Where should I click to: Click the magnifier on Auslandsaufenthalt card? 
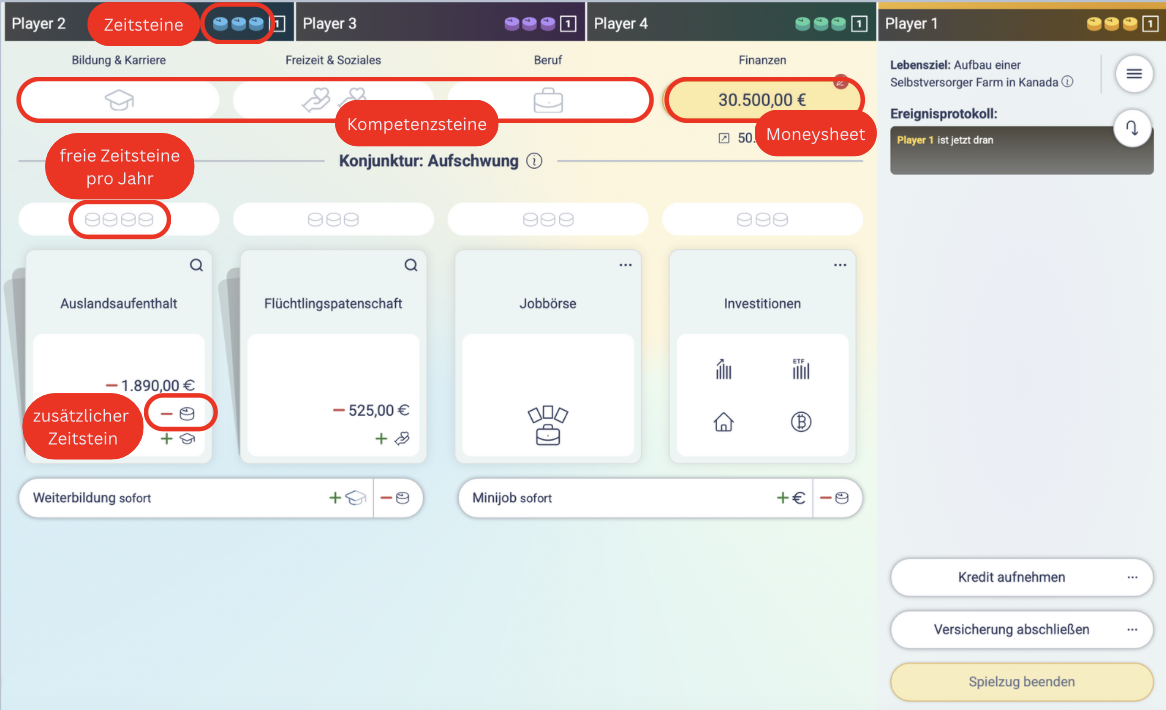tap(197, 265)
